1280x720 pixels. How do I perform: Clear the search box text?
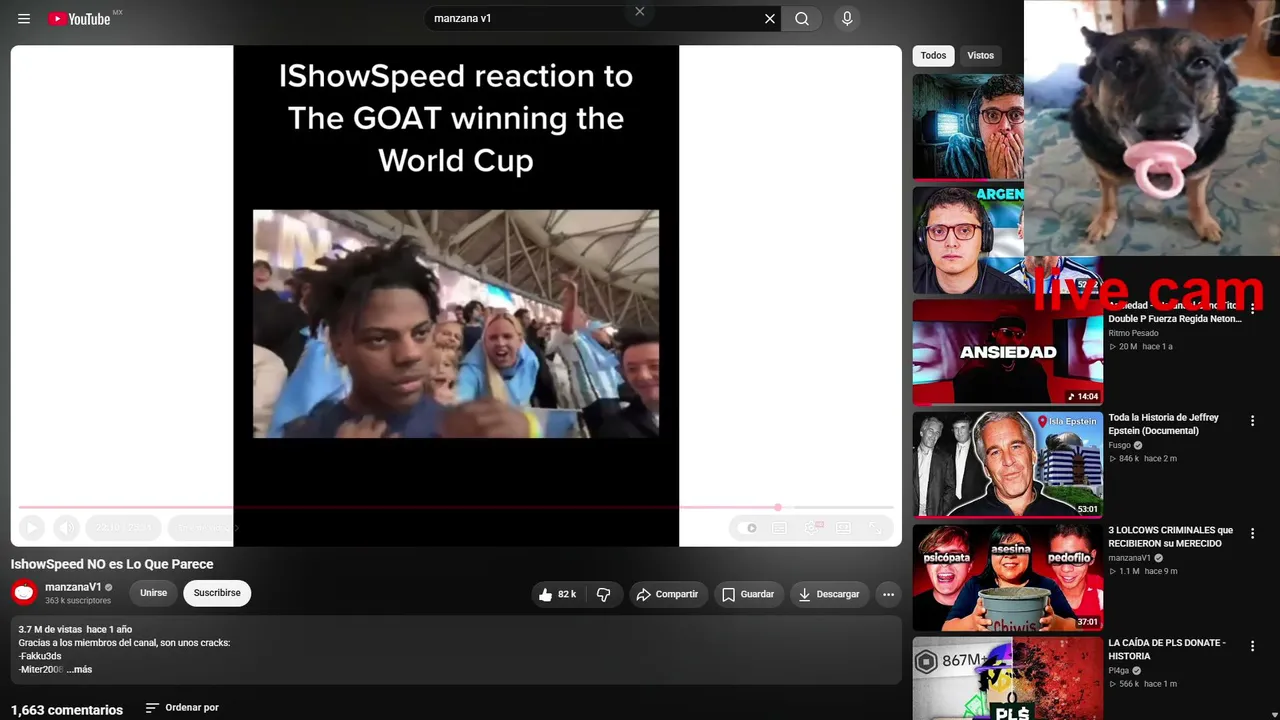tap(770, 19)
